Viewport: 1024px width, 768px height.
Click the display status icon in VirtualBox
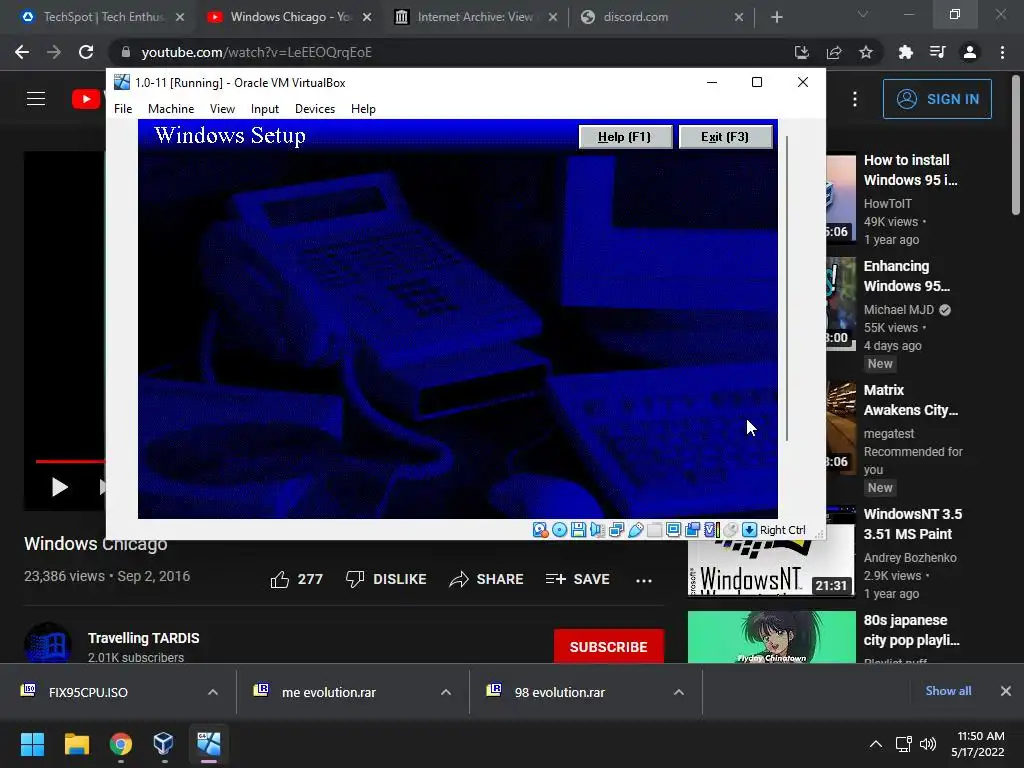click(x=673, y=530)
